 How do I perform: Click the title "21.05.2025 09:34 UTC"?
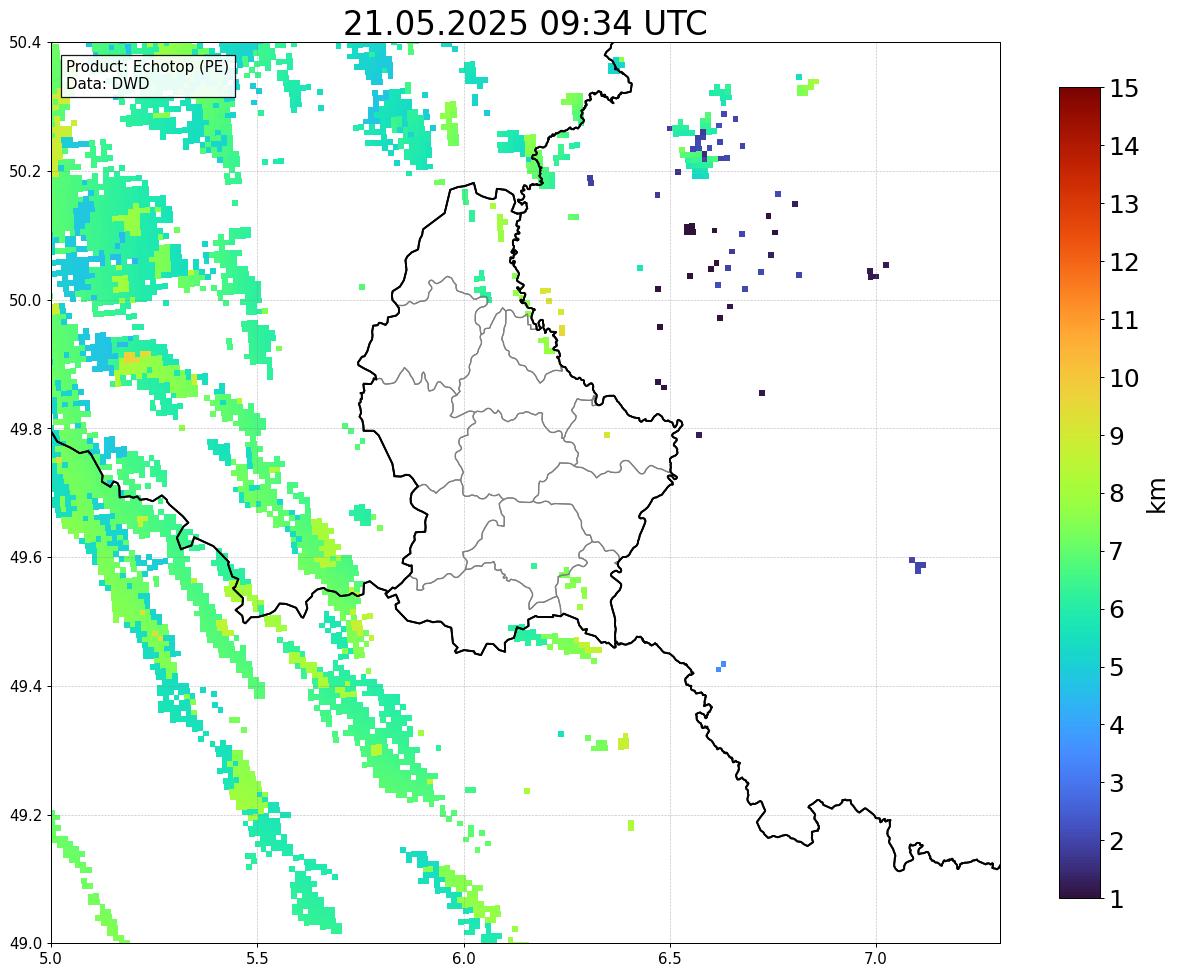click(525, 23)
